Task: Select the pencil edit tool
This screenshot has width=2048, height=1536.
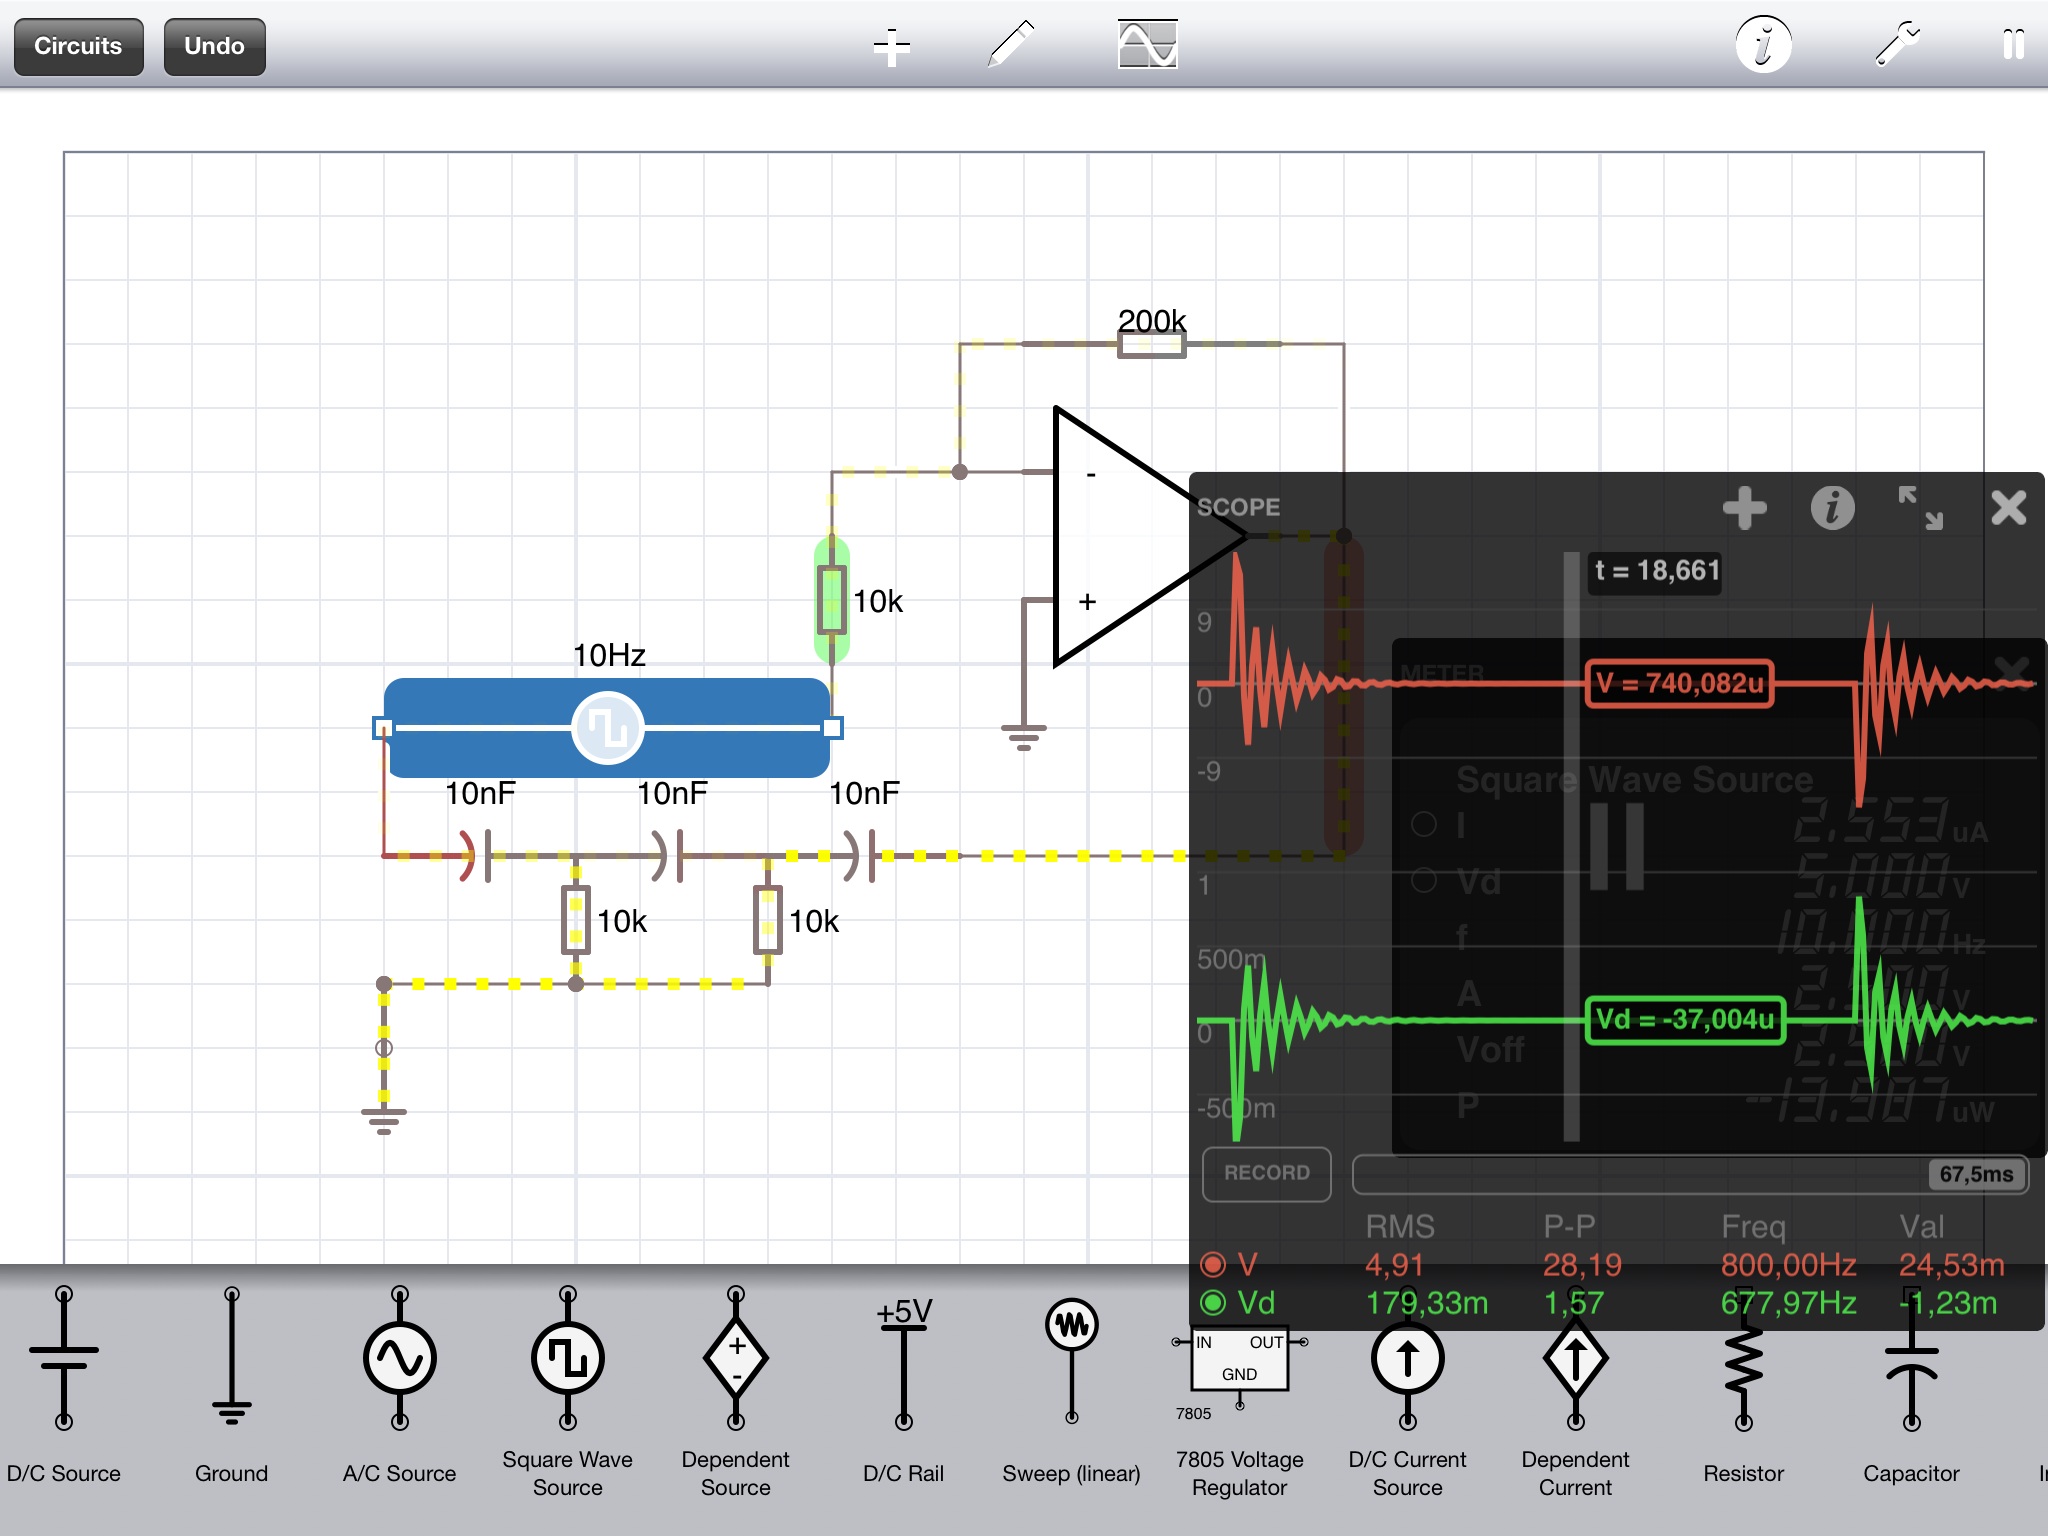Action: coord(1010,45)
